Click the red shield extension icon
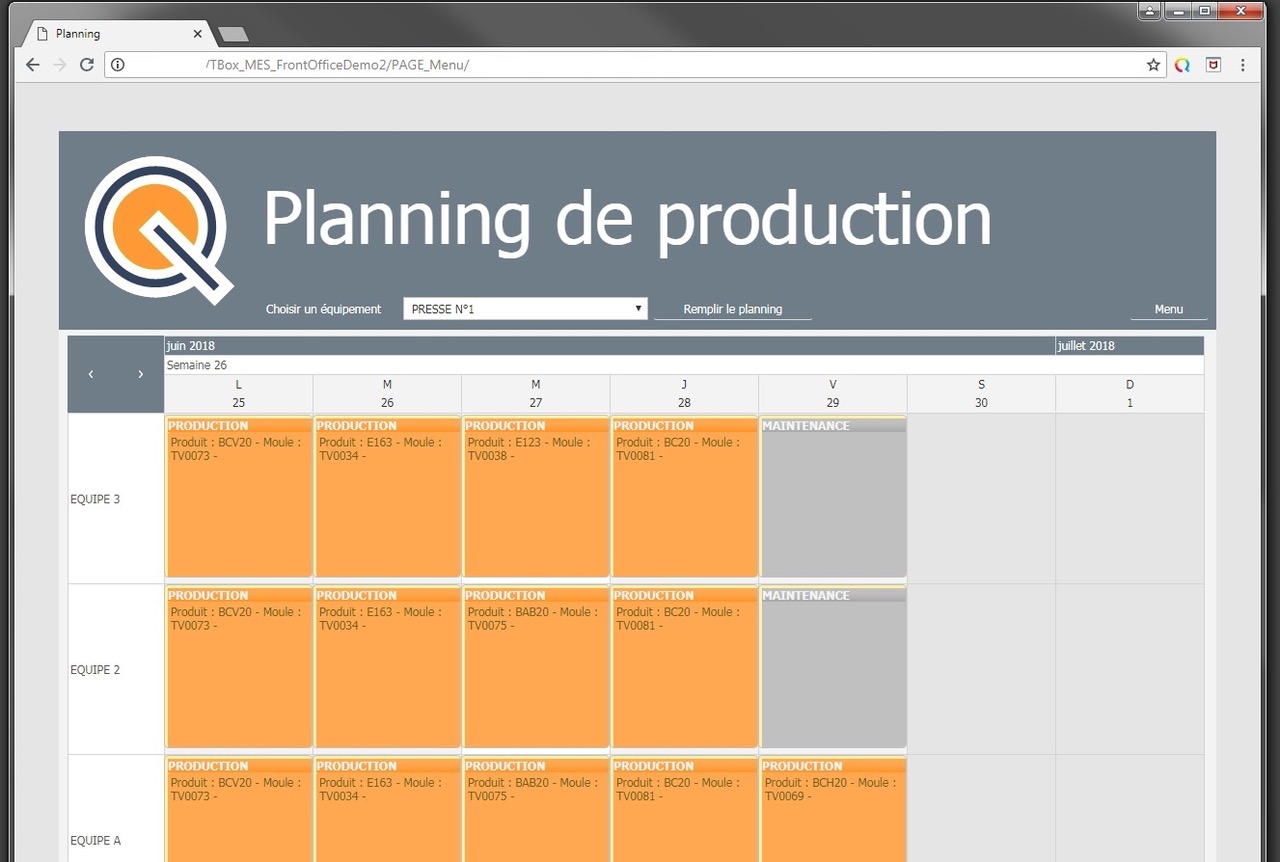1280x862 pixels. [x=1213, y=65]
